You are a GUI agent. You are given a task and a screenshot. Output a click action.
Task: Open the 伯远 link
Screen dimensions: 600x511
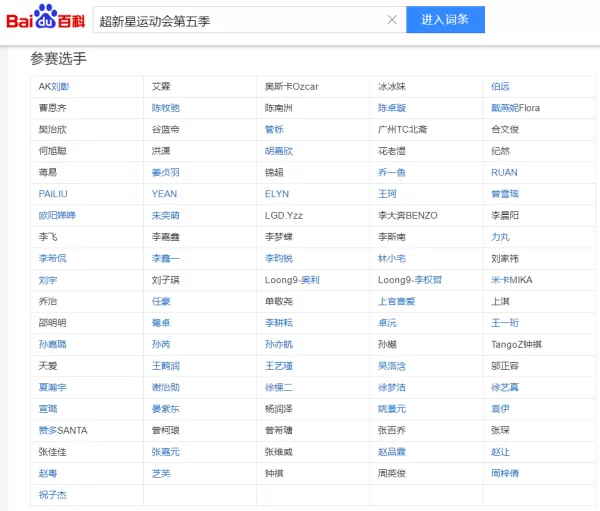tap(500, 87)
